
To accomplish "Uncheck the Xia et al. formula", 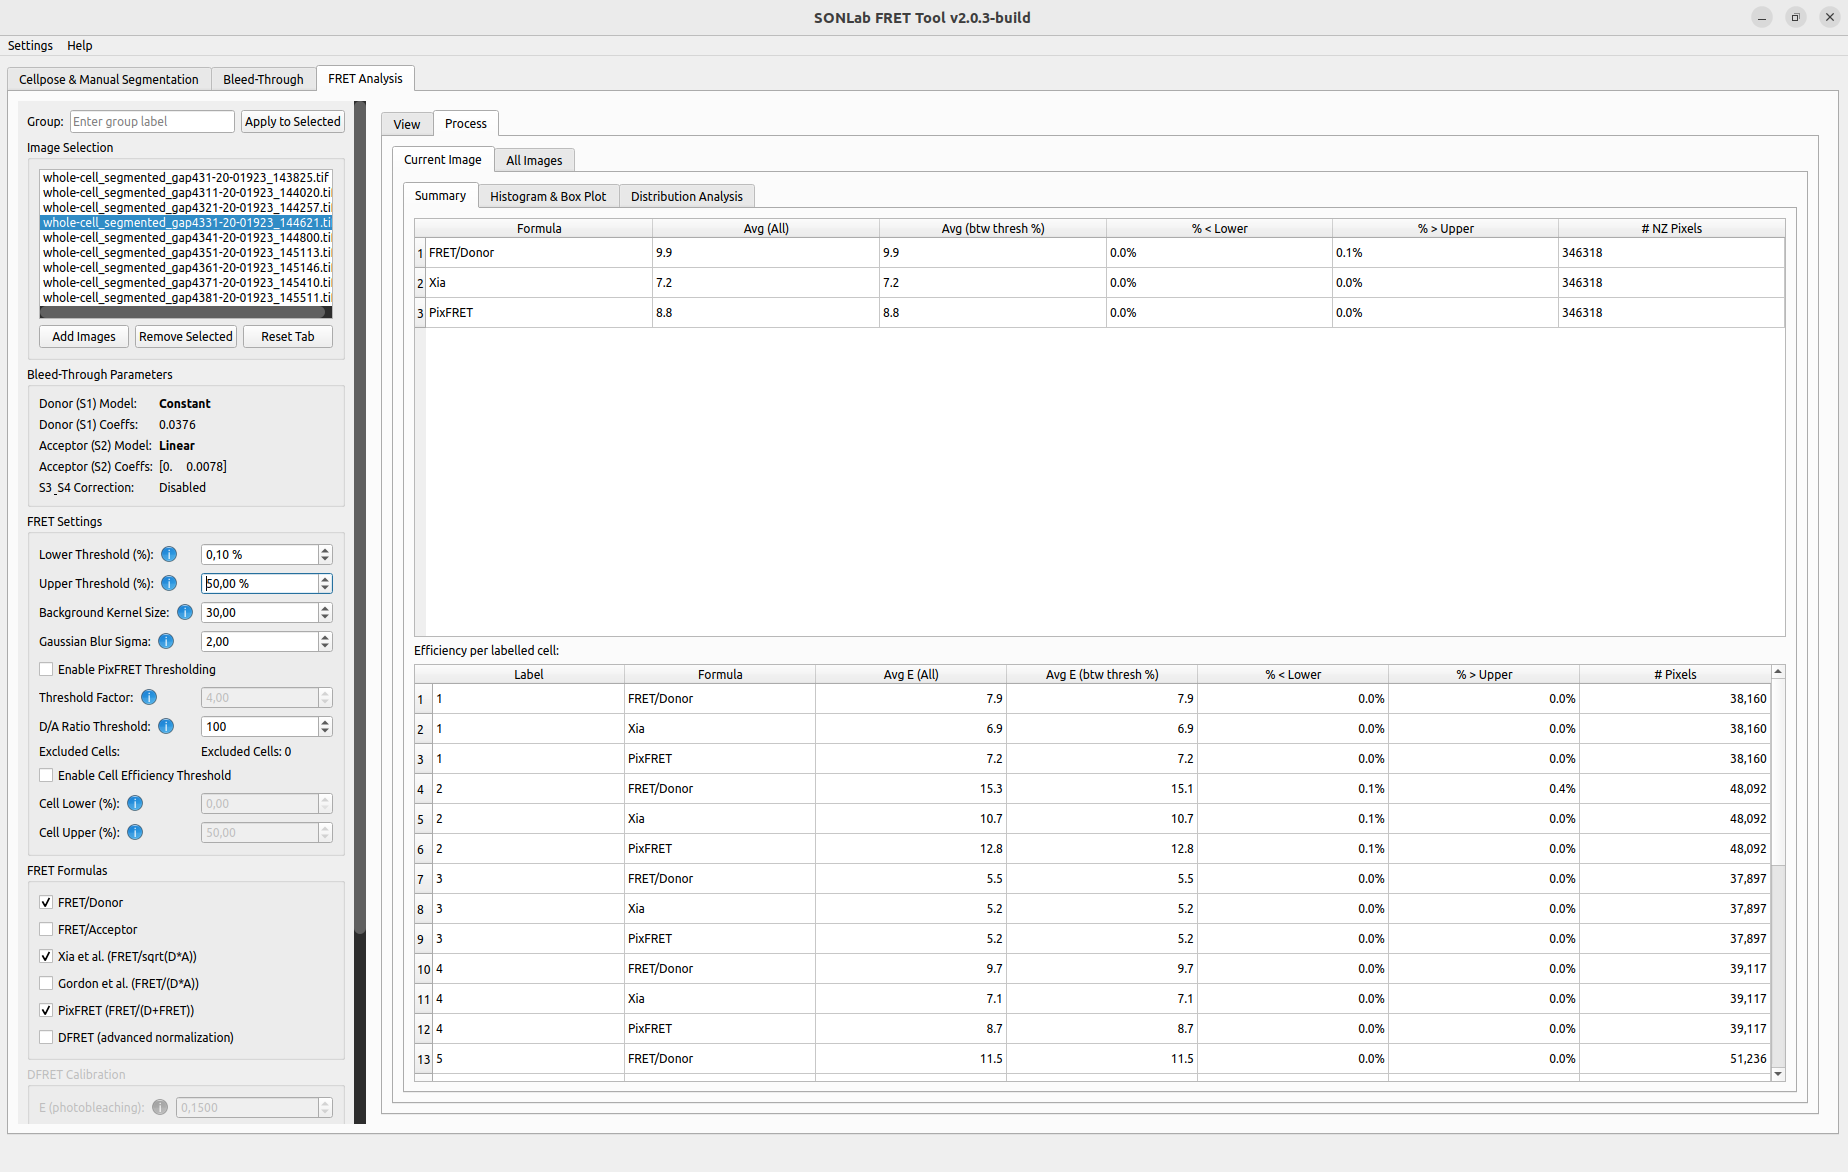I will pyautogui.click(x=46, y=956).
